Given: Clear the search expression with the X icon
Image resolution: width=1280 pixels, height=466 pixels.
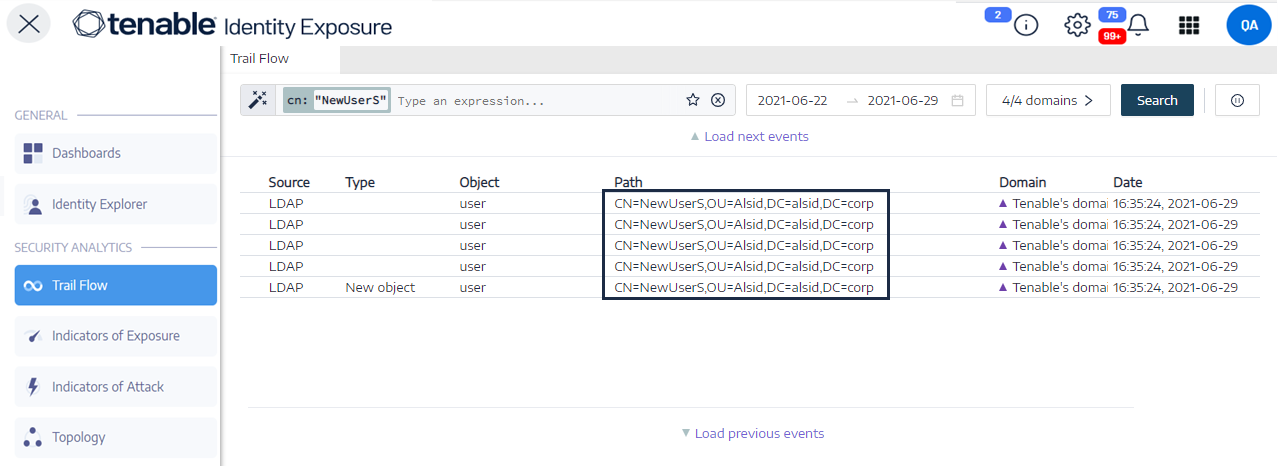Looking at the screenshot, I should pyautogui.click(x=718, y=100).
